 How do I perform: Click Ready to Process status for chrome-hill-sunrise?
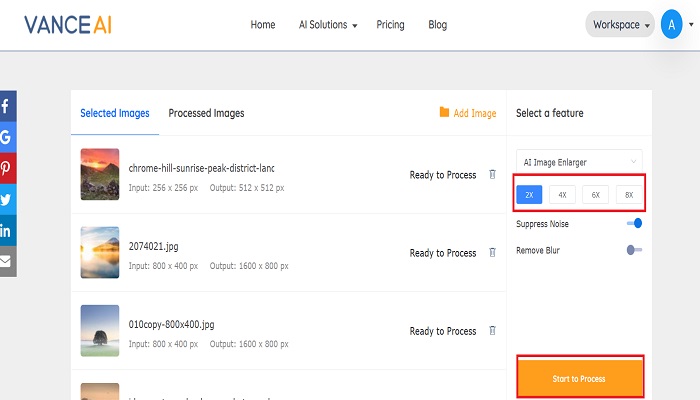pyautogui.click(x=443, y=175)
